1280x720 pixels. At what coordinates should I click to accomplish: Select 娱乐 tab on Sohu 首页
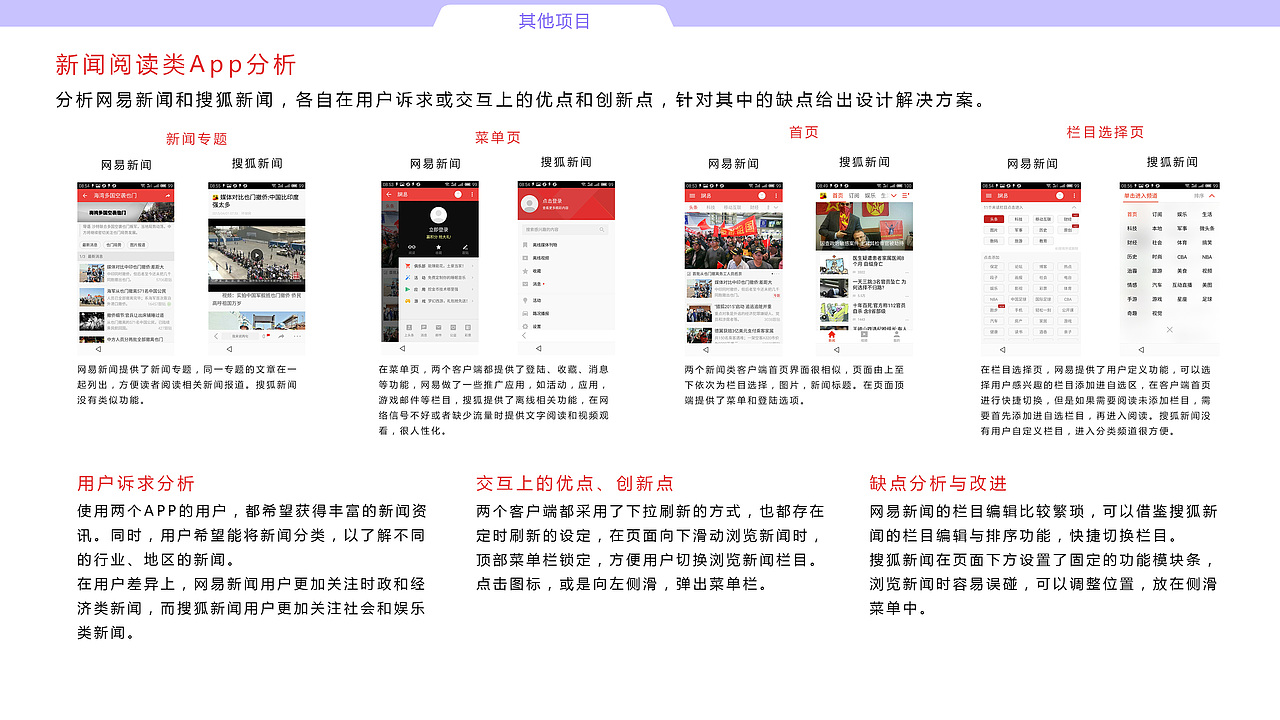pos(870,196)
